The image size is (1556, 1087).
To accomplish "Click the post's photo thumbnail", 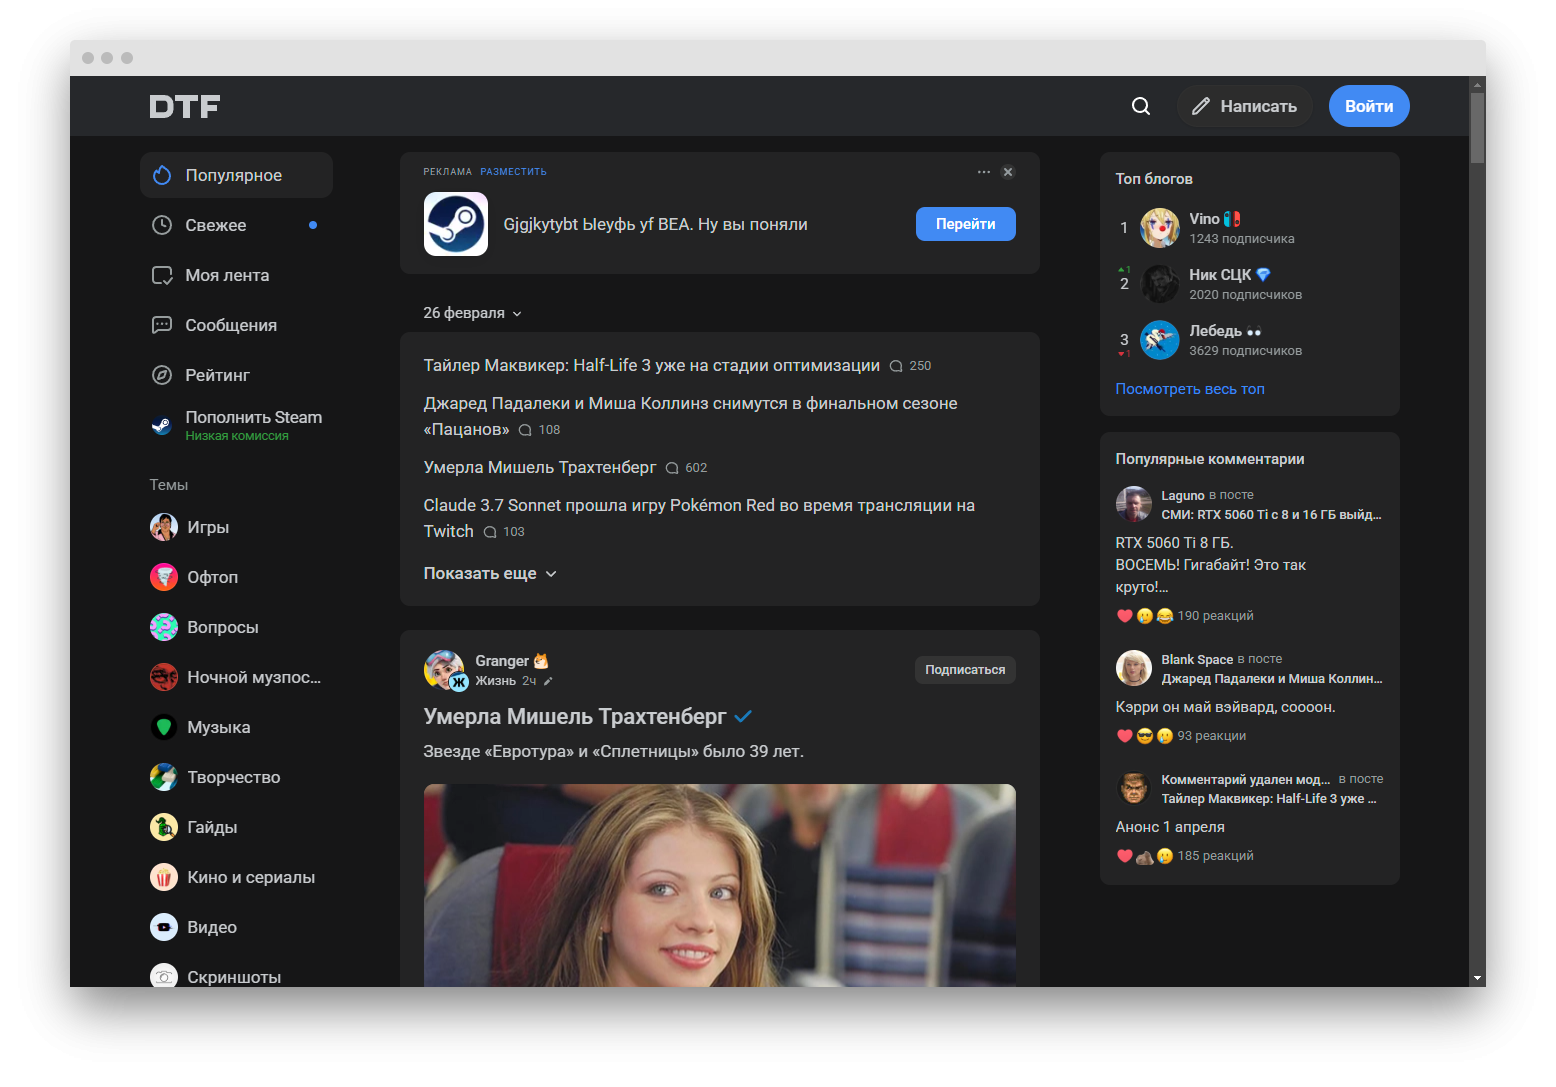I will pyautogui.click(x=720, y=886).
